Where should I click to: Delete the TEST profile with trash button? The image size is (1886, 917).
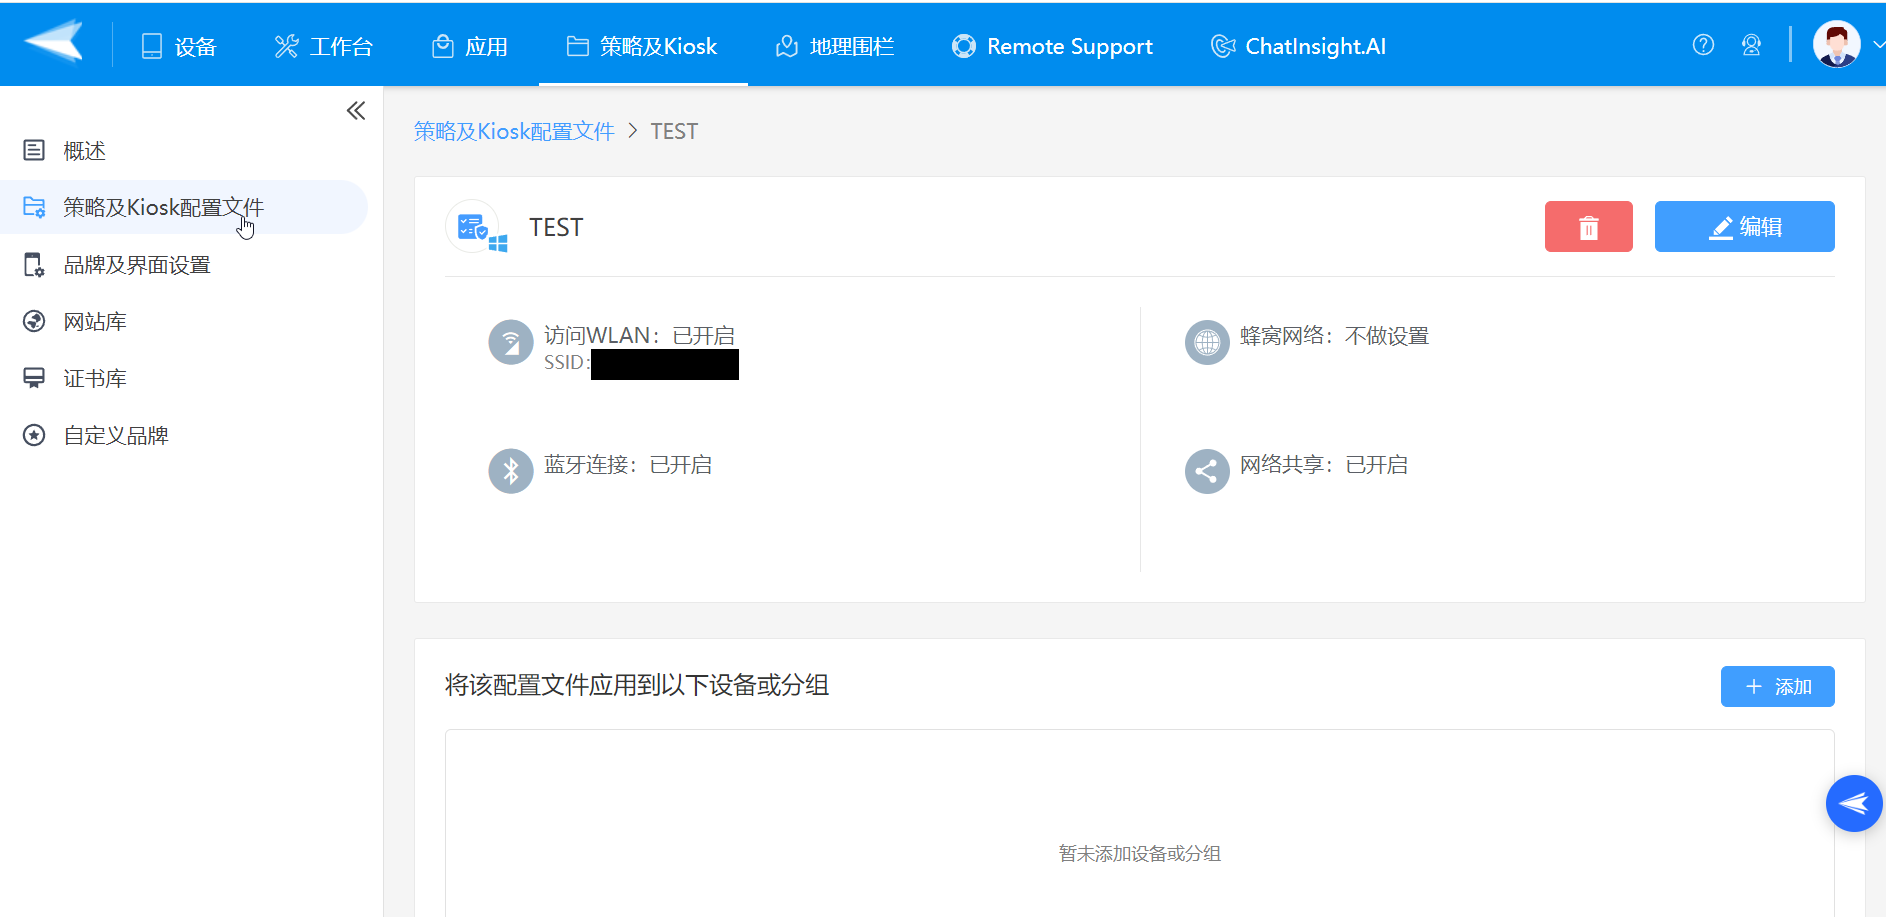[1588, 227]
